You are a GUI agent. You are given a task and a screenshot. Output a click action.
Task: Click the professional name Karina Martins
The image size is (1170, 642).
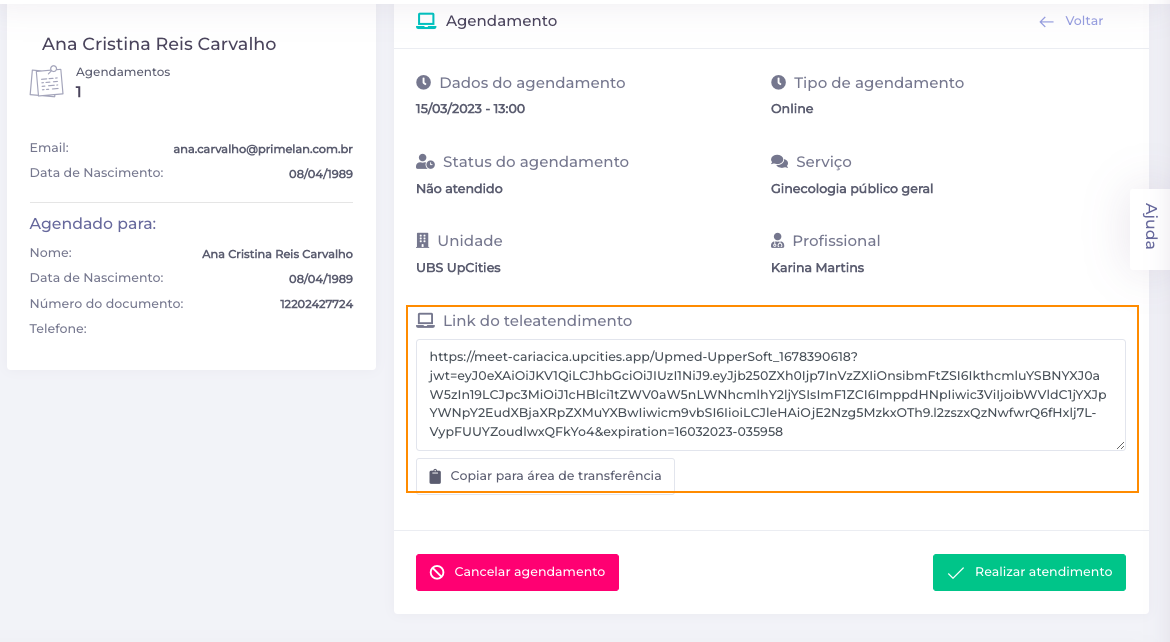[x=817, y=267]
